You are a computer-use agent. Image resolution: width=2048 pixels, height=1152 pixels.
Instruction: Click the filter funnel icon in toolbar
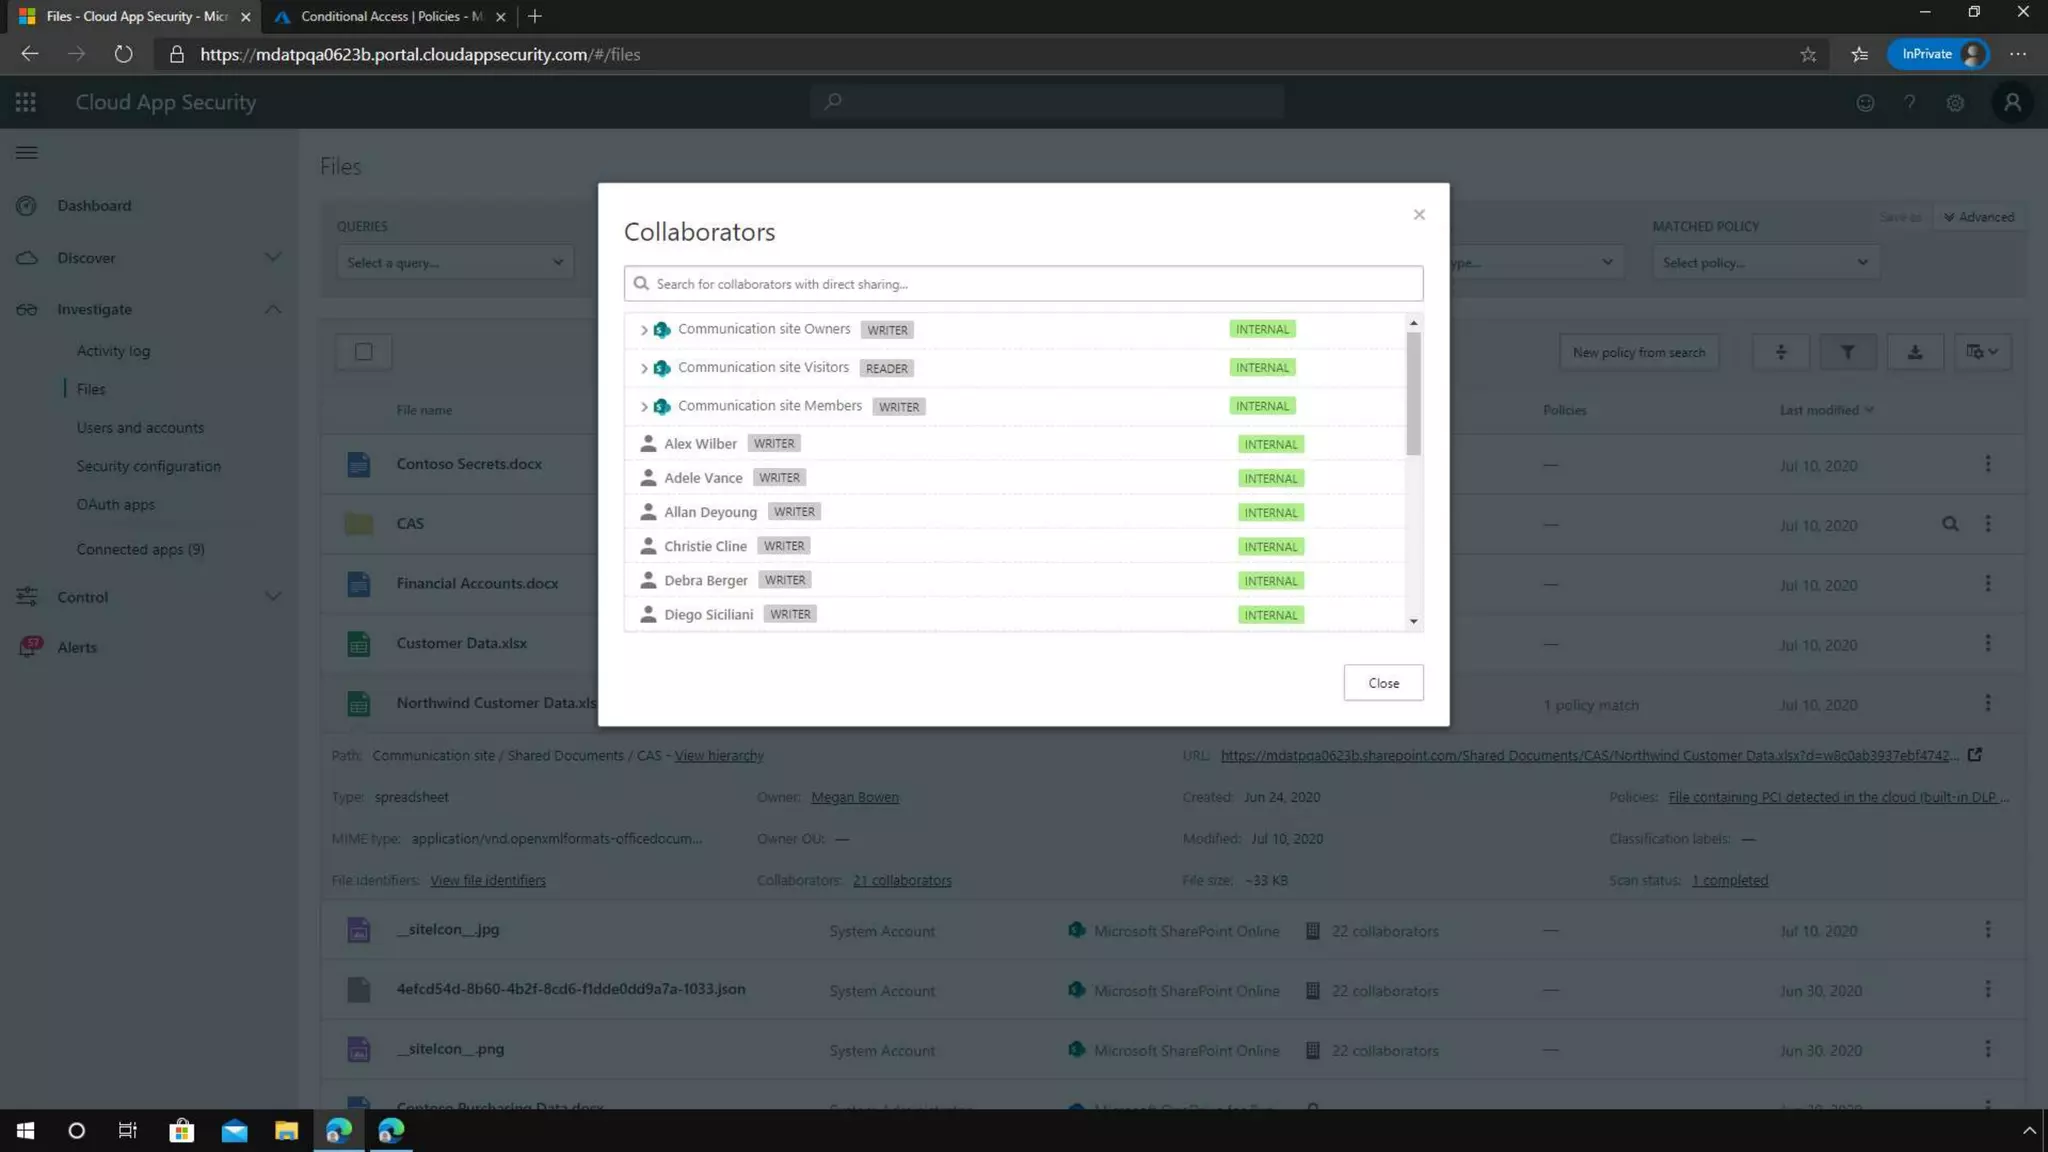pos(1847,352)
